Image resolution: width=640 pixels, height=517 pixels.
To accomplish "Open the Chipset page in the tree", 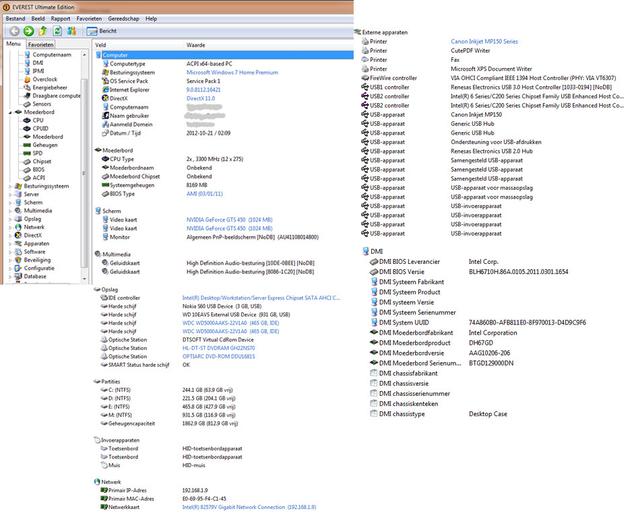I will 41,161.
